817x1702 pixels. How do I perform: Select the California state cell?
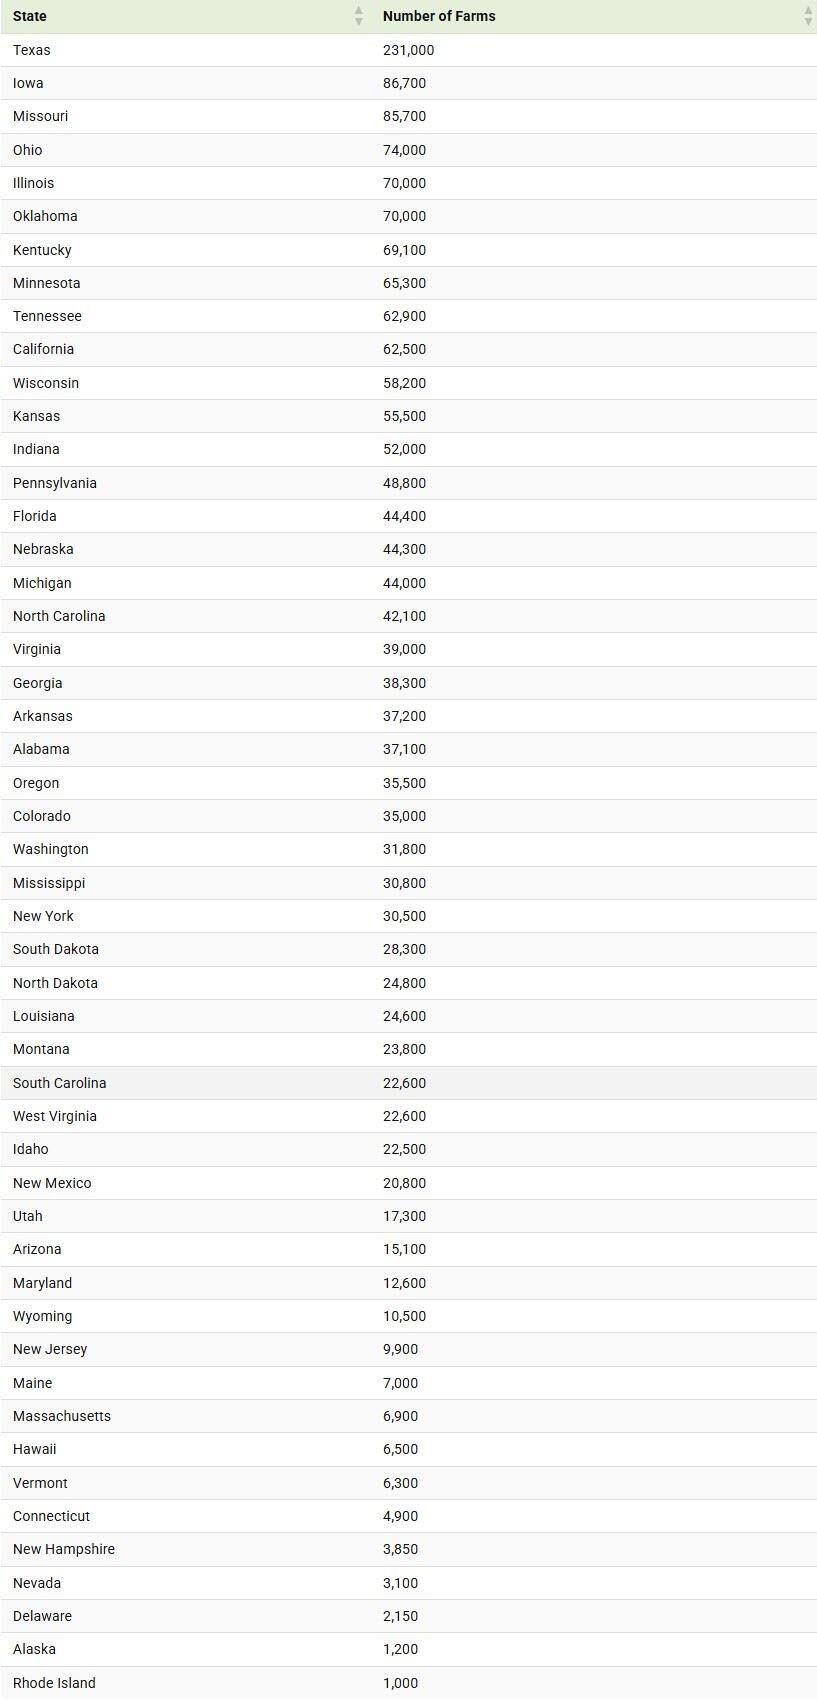[43, 349]
